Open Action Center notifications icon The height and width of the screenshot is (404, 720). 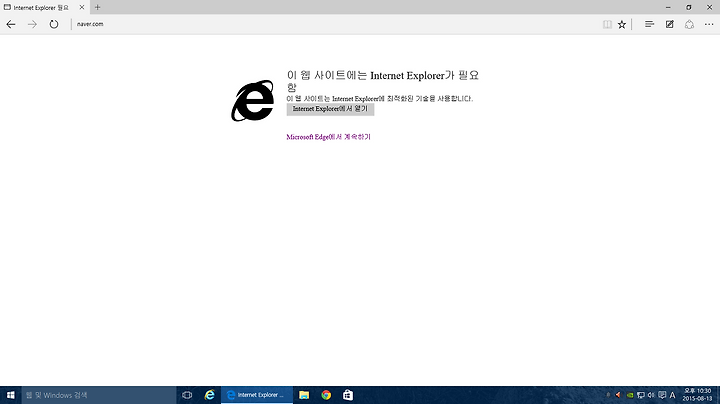[662, 395]
